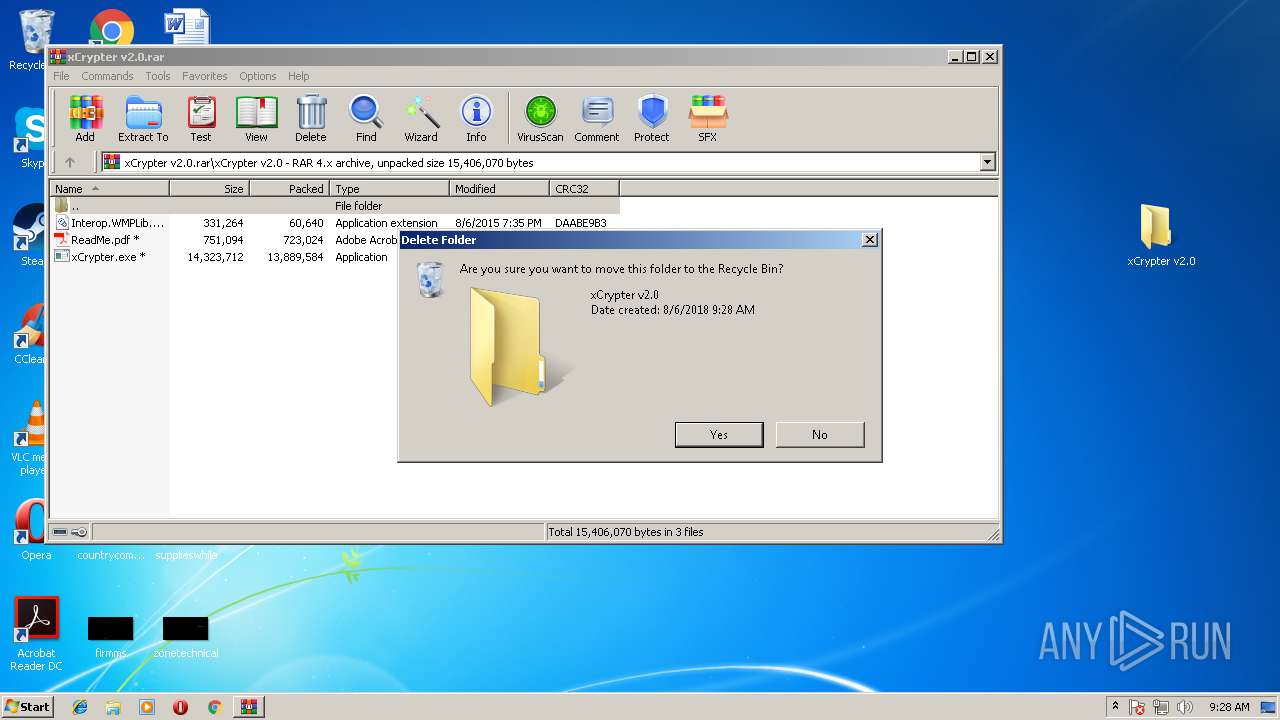Open Extract To tool
The width and height of the screenshot is (1280, 720).
pyautogui.click(x=143, y=119)
